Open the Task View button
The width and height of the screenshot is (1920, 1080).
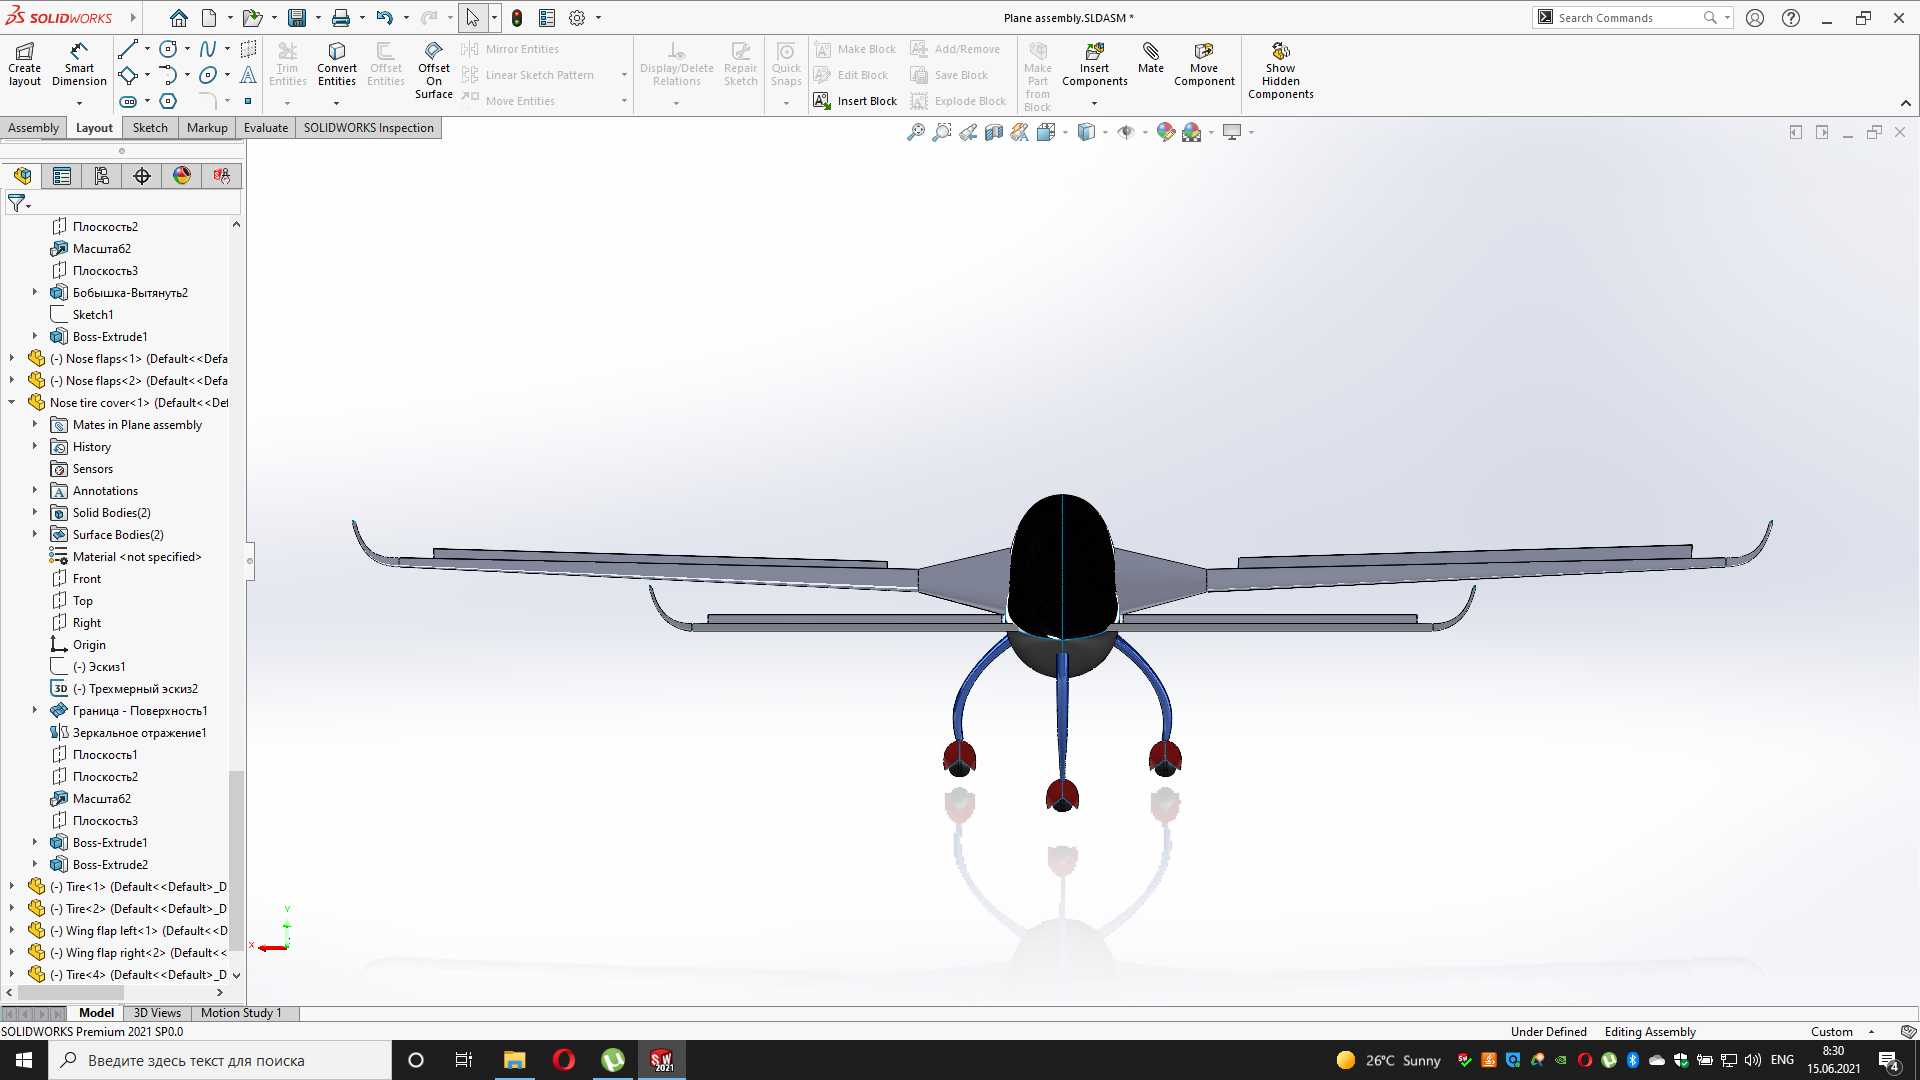click(x=463, y=1060)
